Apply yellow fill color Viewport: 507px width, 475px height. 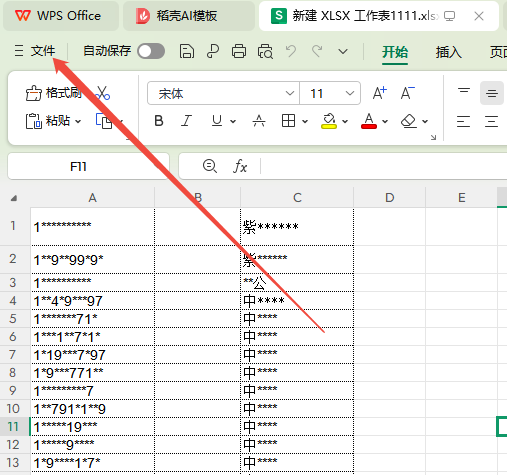[x=329, y=121]
